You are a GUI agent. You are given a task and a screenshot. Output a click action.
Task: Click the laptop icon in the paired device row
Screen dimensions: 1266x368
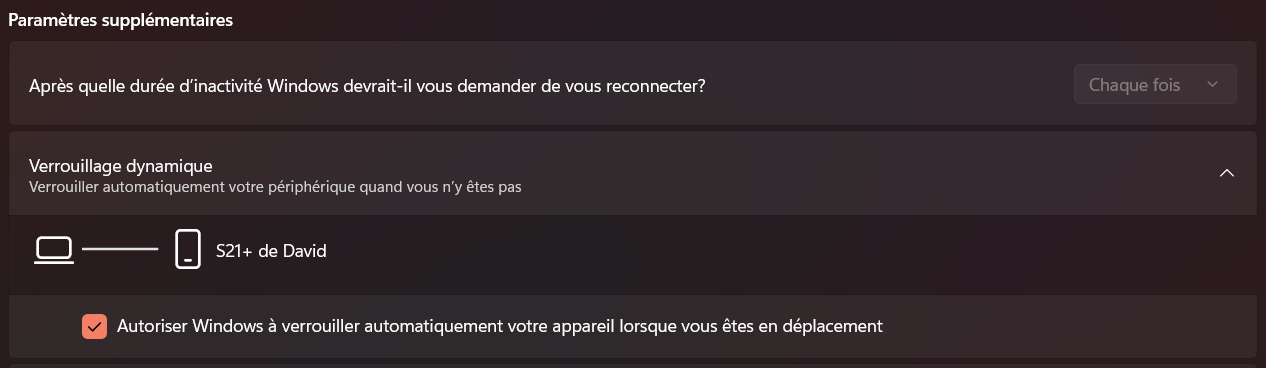[x=54, y=250]
